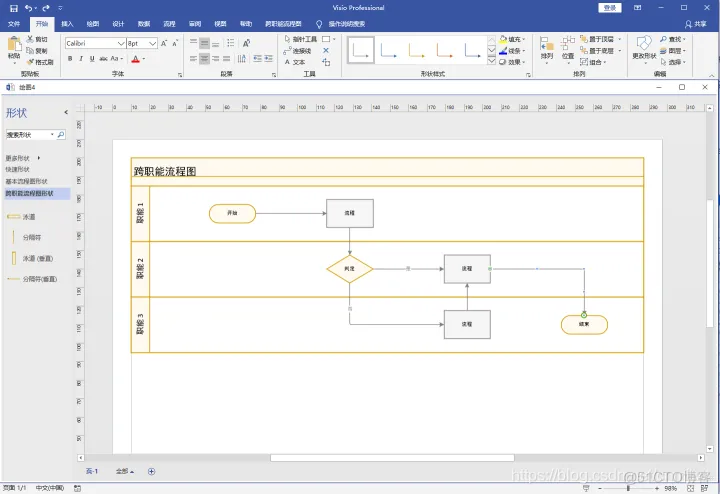Open the 跨职能流程图 Cross-Functional Flowchart tab

coord(283,24)
